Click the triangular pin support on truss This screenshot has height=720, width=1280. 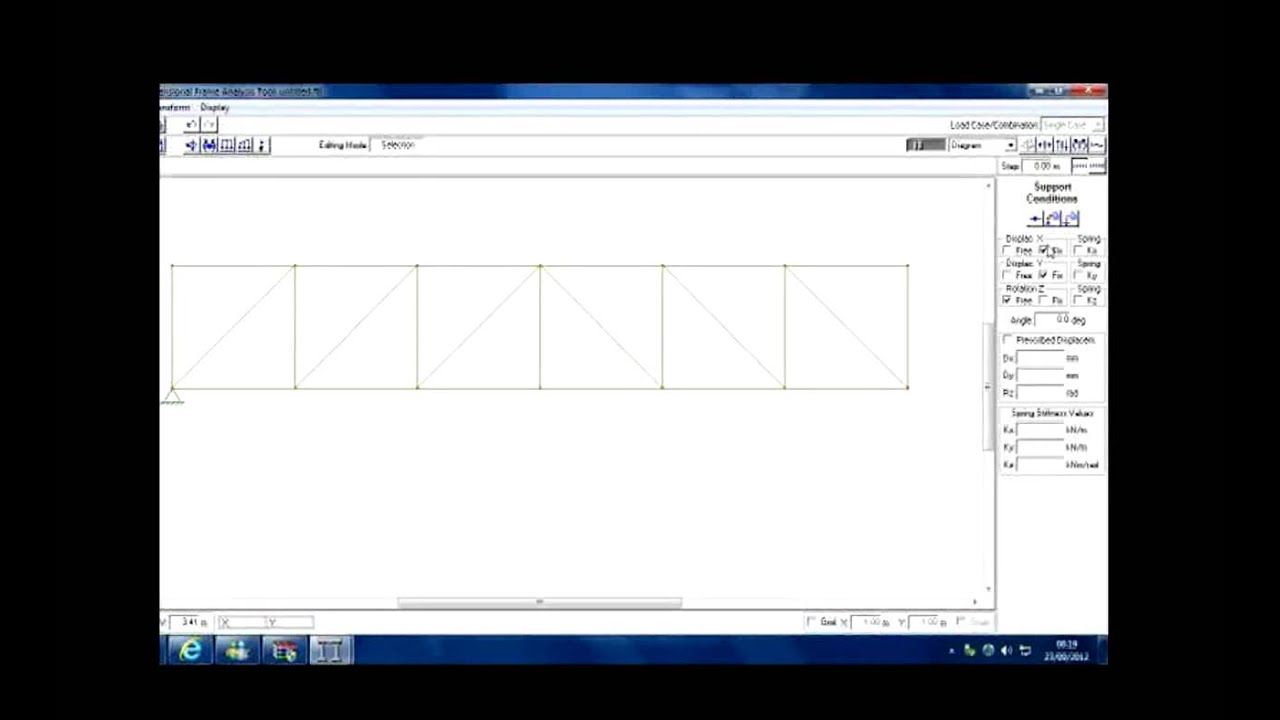tap(172, 397)
